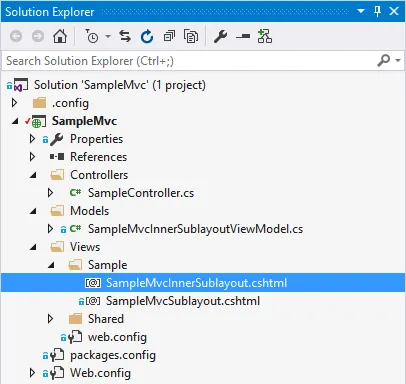This screenshot has height=384, width=406.
Task: Click the References icon
Action: [57, 157]
